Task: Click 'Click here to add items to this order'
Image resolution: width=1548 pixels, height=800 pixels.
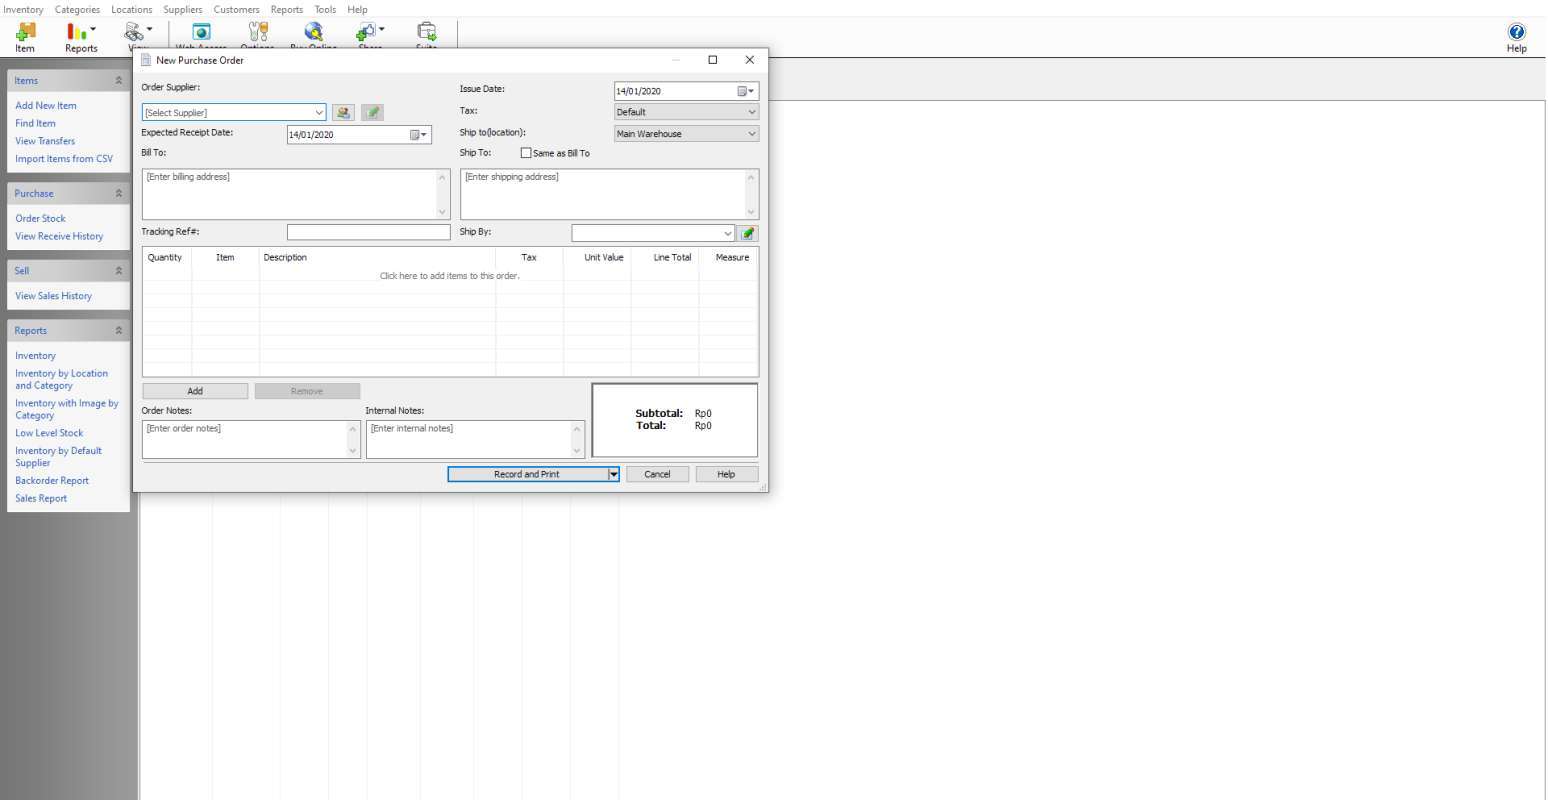Action: tap(450, 276)
